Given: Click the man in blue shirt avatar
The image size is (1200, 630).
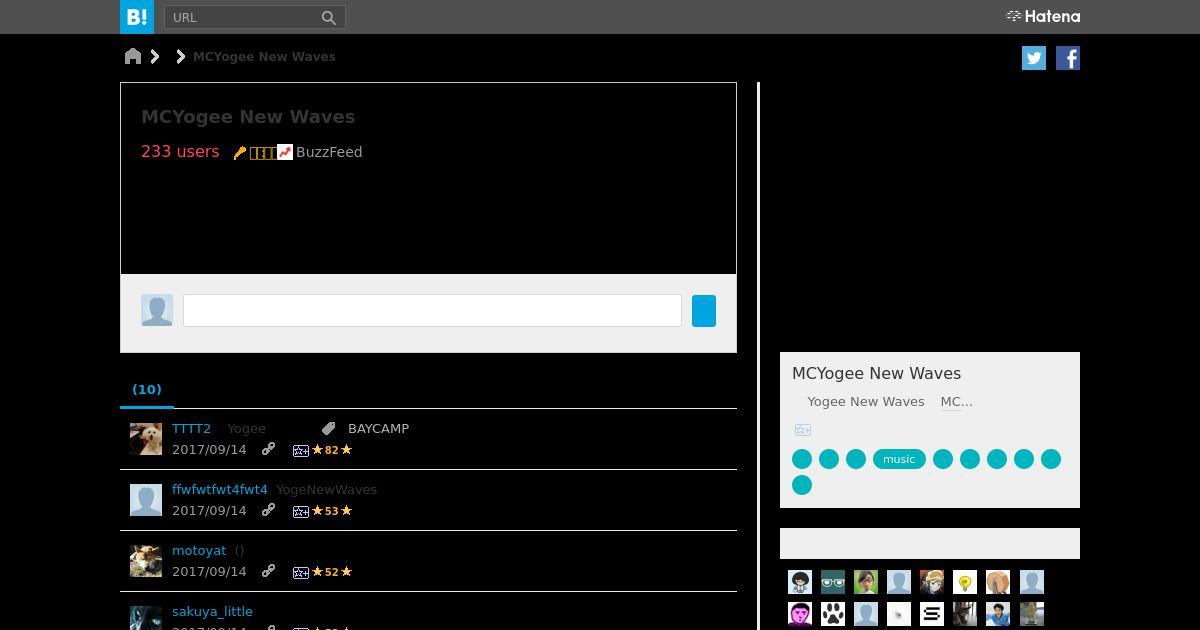Looking at the screenshot, I should pos(998,614).
